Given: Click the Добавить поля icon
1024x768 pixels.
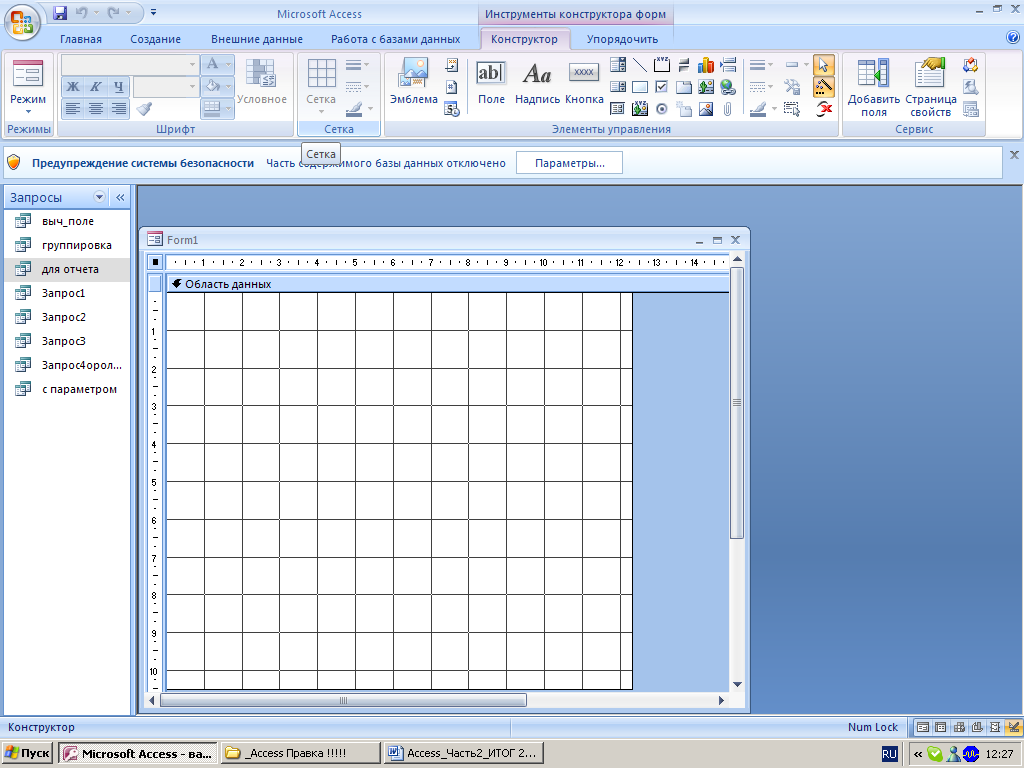Looking at the screenshot, I should coord(874,86).
